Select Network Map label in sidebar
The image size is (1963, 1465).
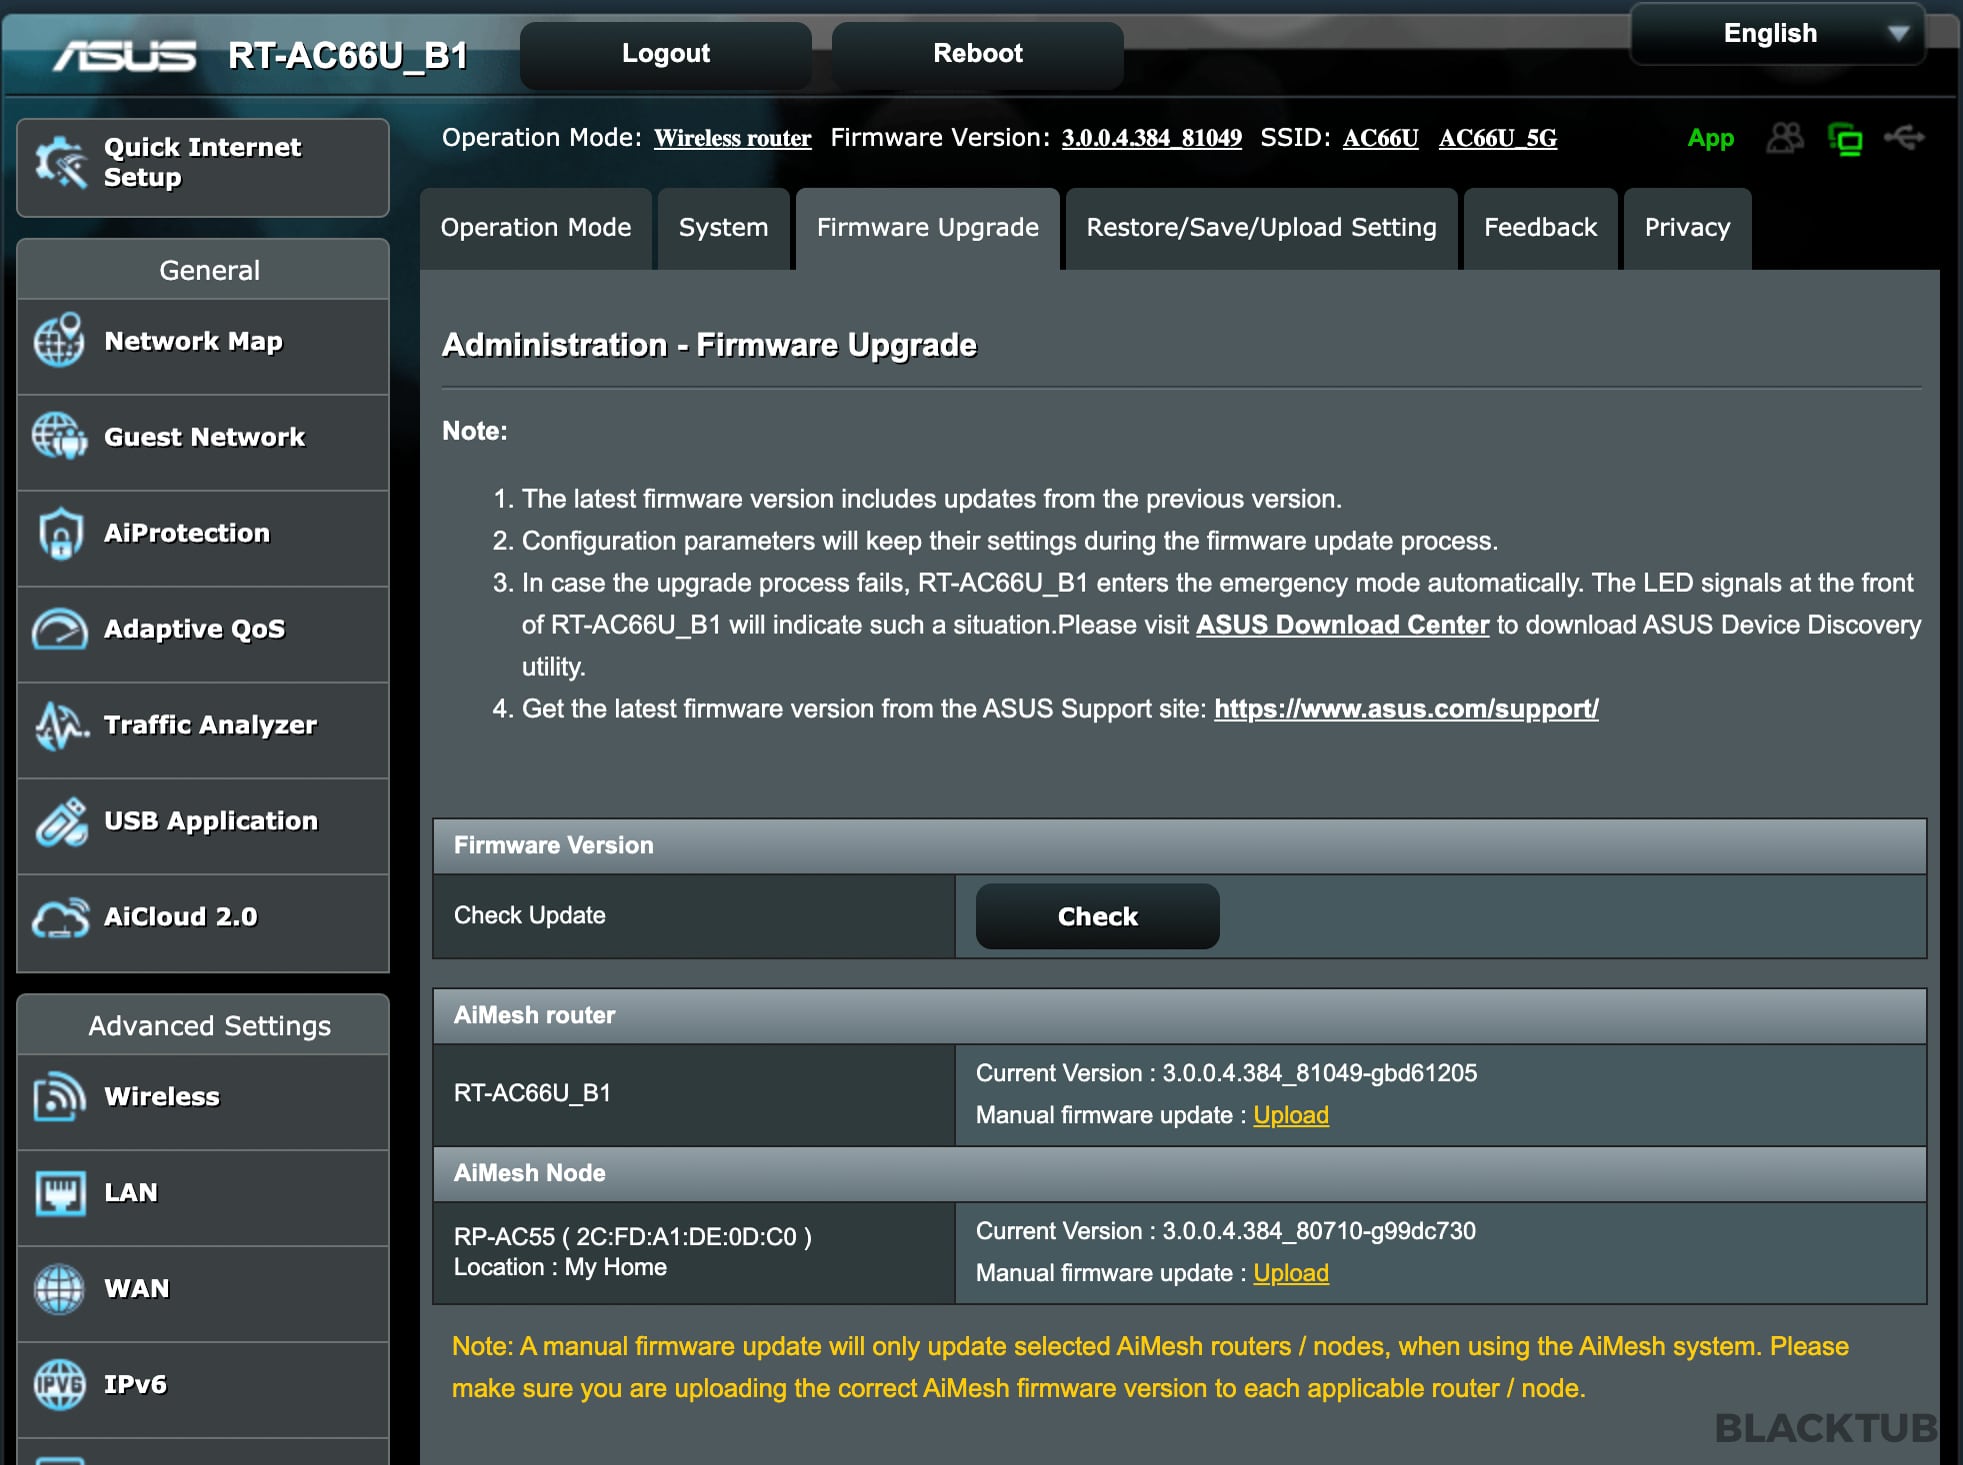[x=194, y=342]
